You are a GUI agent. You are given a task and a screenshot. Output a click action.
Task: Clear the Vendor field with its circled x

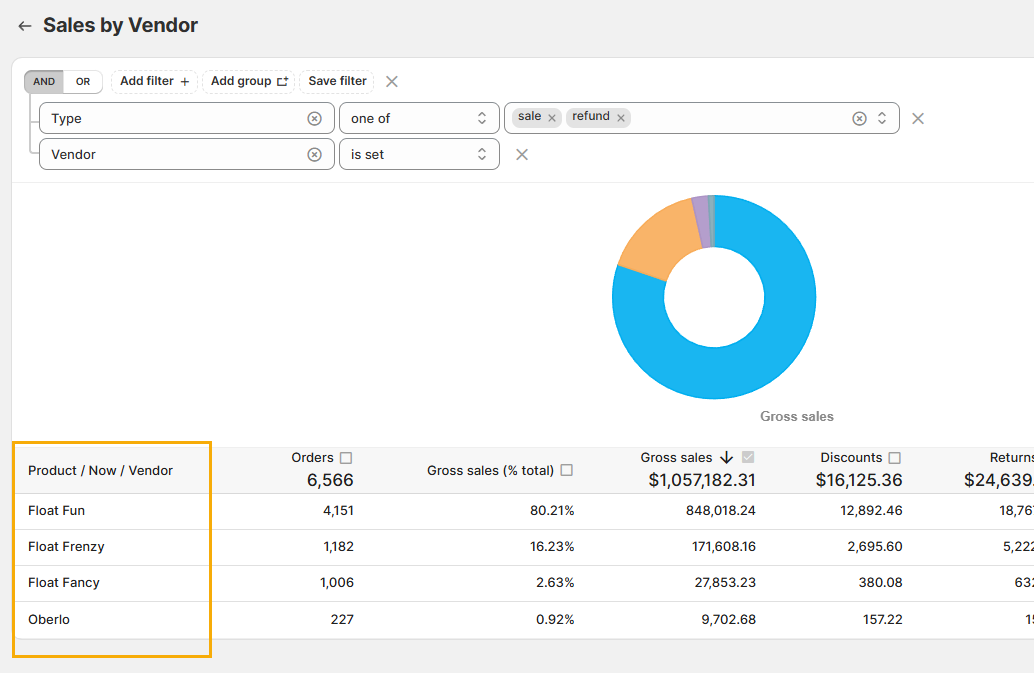[x=314, y=154]
